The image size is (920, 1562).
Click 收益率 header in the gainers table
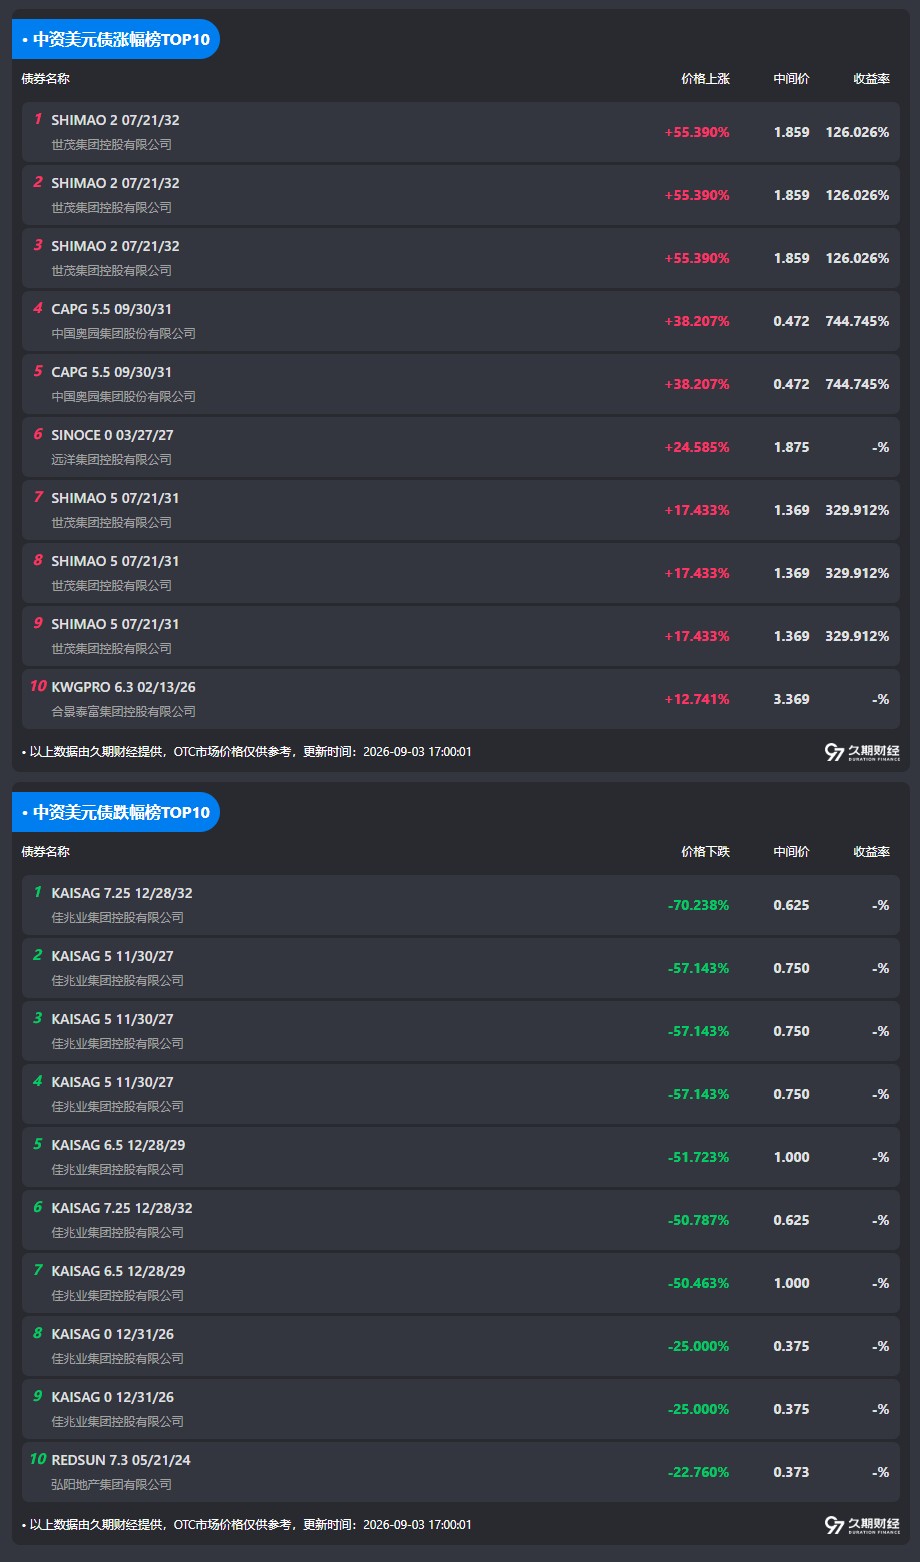871,79
